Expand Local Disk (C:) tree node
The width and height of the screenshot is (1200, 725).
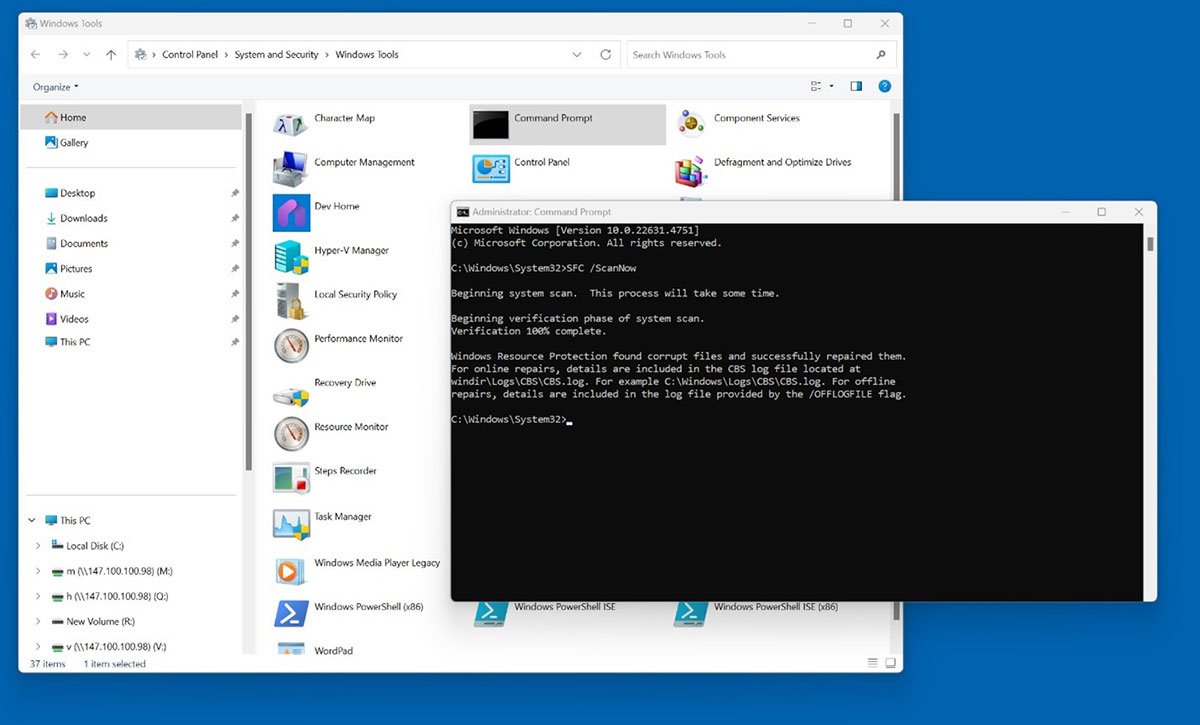[x=38, y=546]
